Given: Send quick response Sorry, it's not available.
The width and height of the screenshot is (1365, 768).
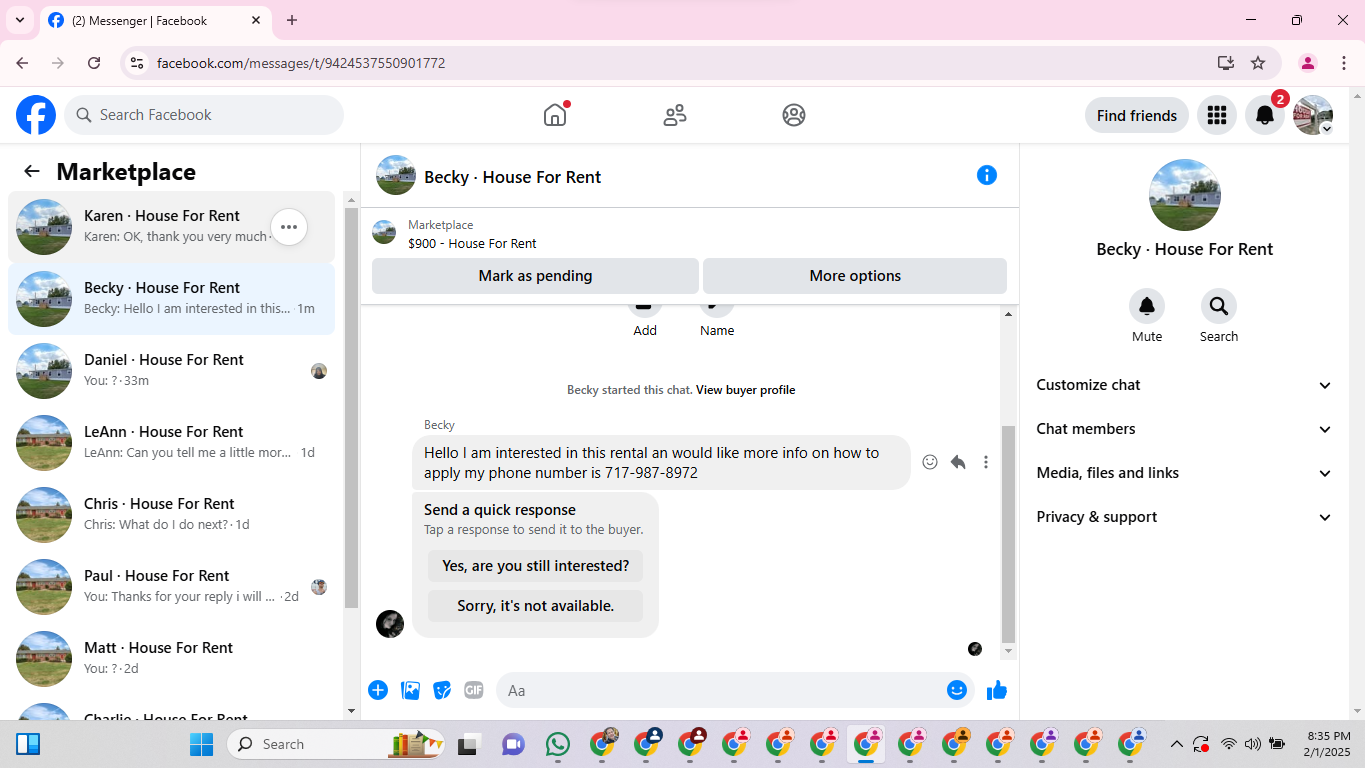Looking at the screenshot, I should tap(535, 606).
